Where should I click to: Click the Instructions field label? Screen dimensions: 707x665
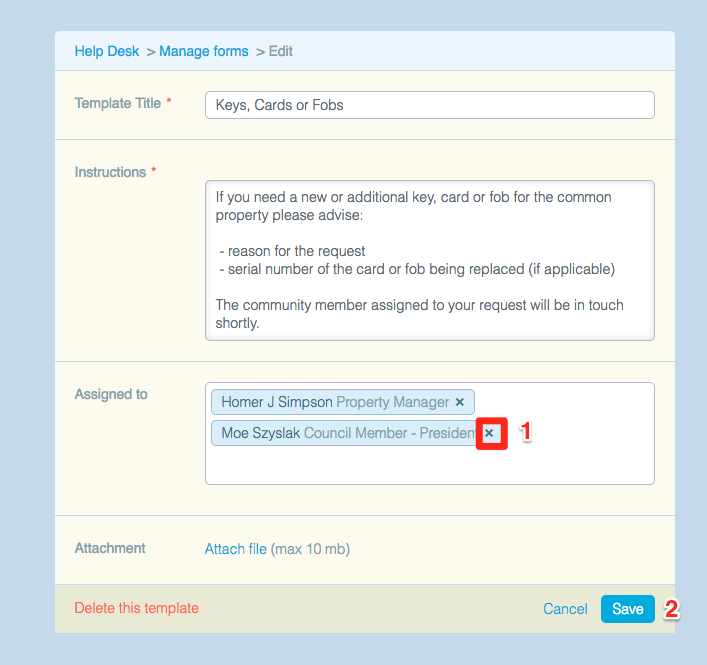[110, 172]
